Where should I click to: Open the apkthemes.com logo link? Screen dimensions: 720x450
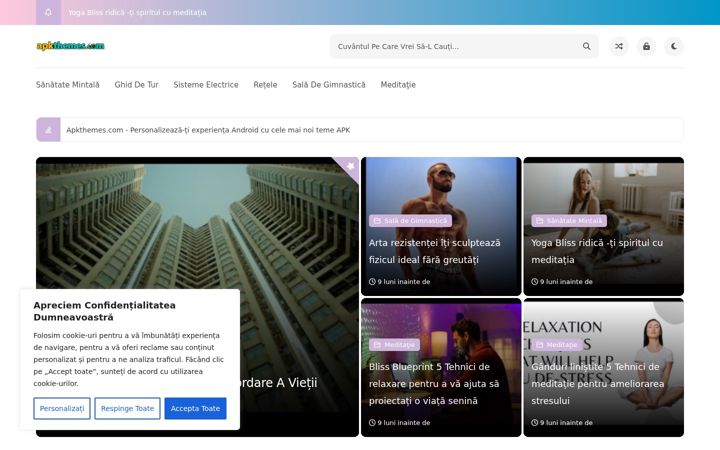click(70, 46)
